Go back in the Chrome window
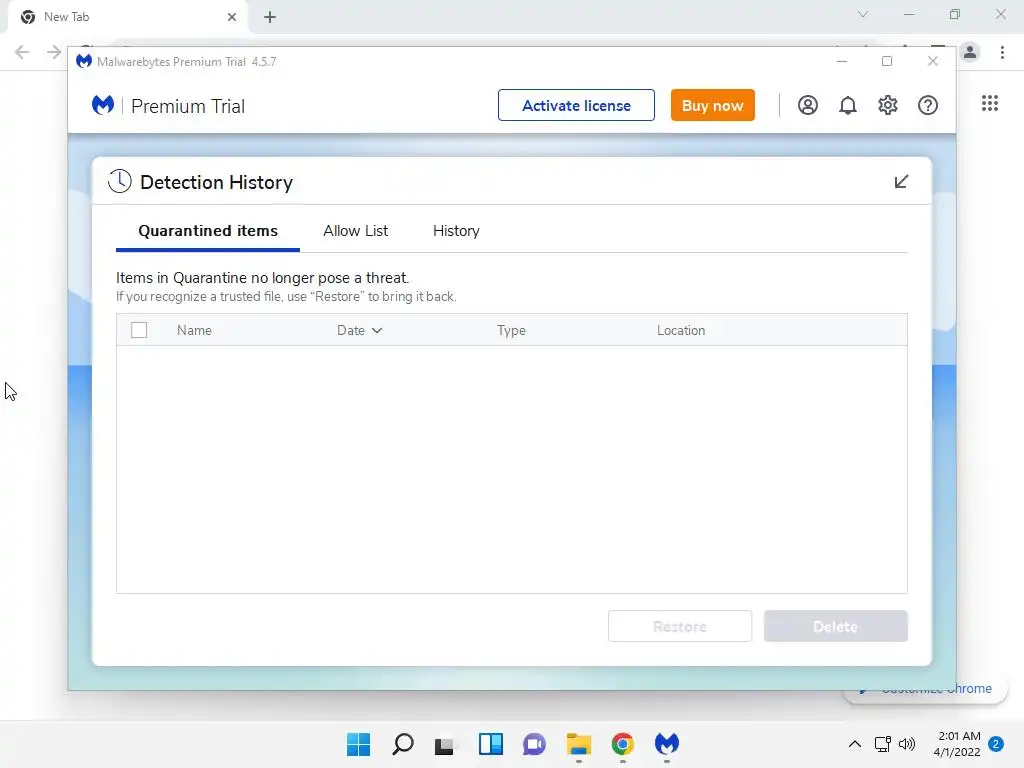The image size is (1024, 768). click(22, 52)
